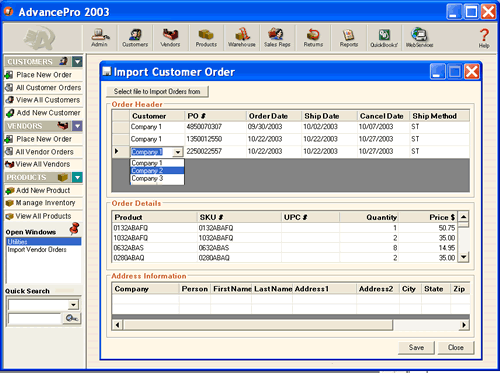Image resolution: width=500 pixels, height=373 pixels.
Task: Click the Add New Customer icon
Action: click(x=10, y=113)
